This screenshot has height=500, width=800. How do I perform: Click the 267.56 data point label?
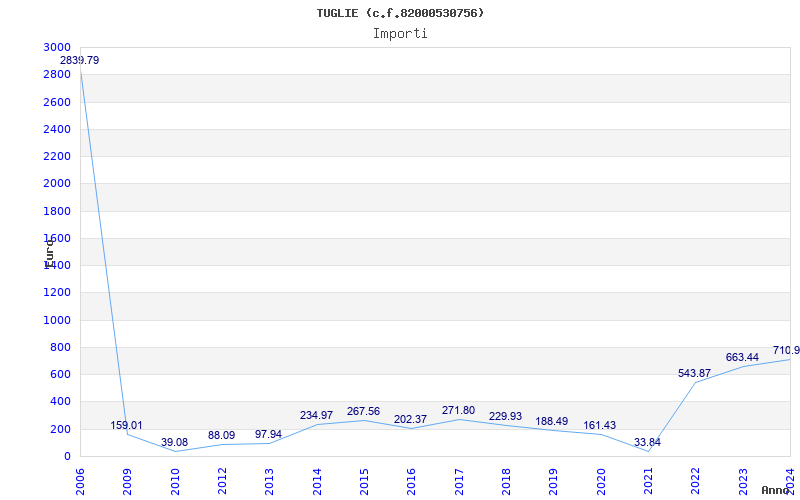[363, 411]
